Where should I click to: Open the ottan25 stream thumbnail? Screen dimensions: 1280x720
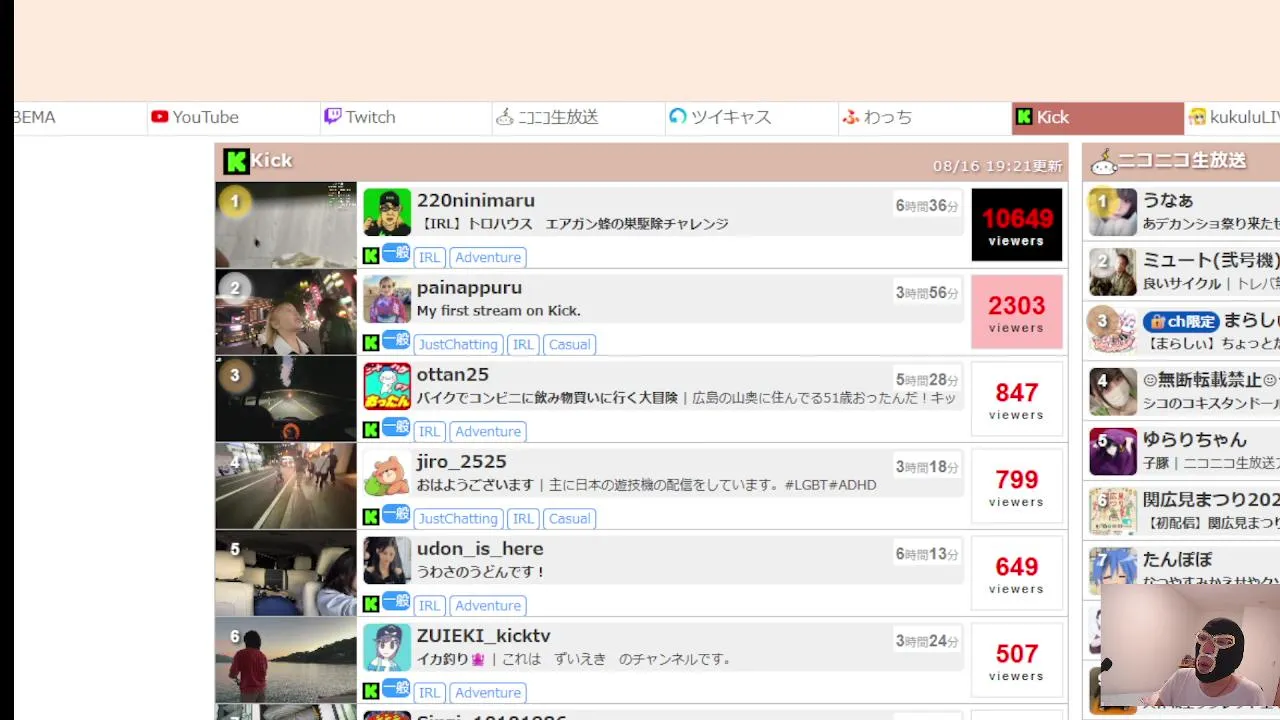coord(286,399)
